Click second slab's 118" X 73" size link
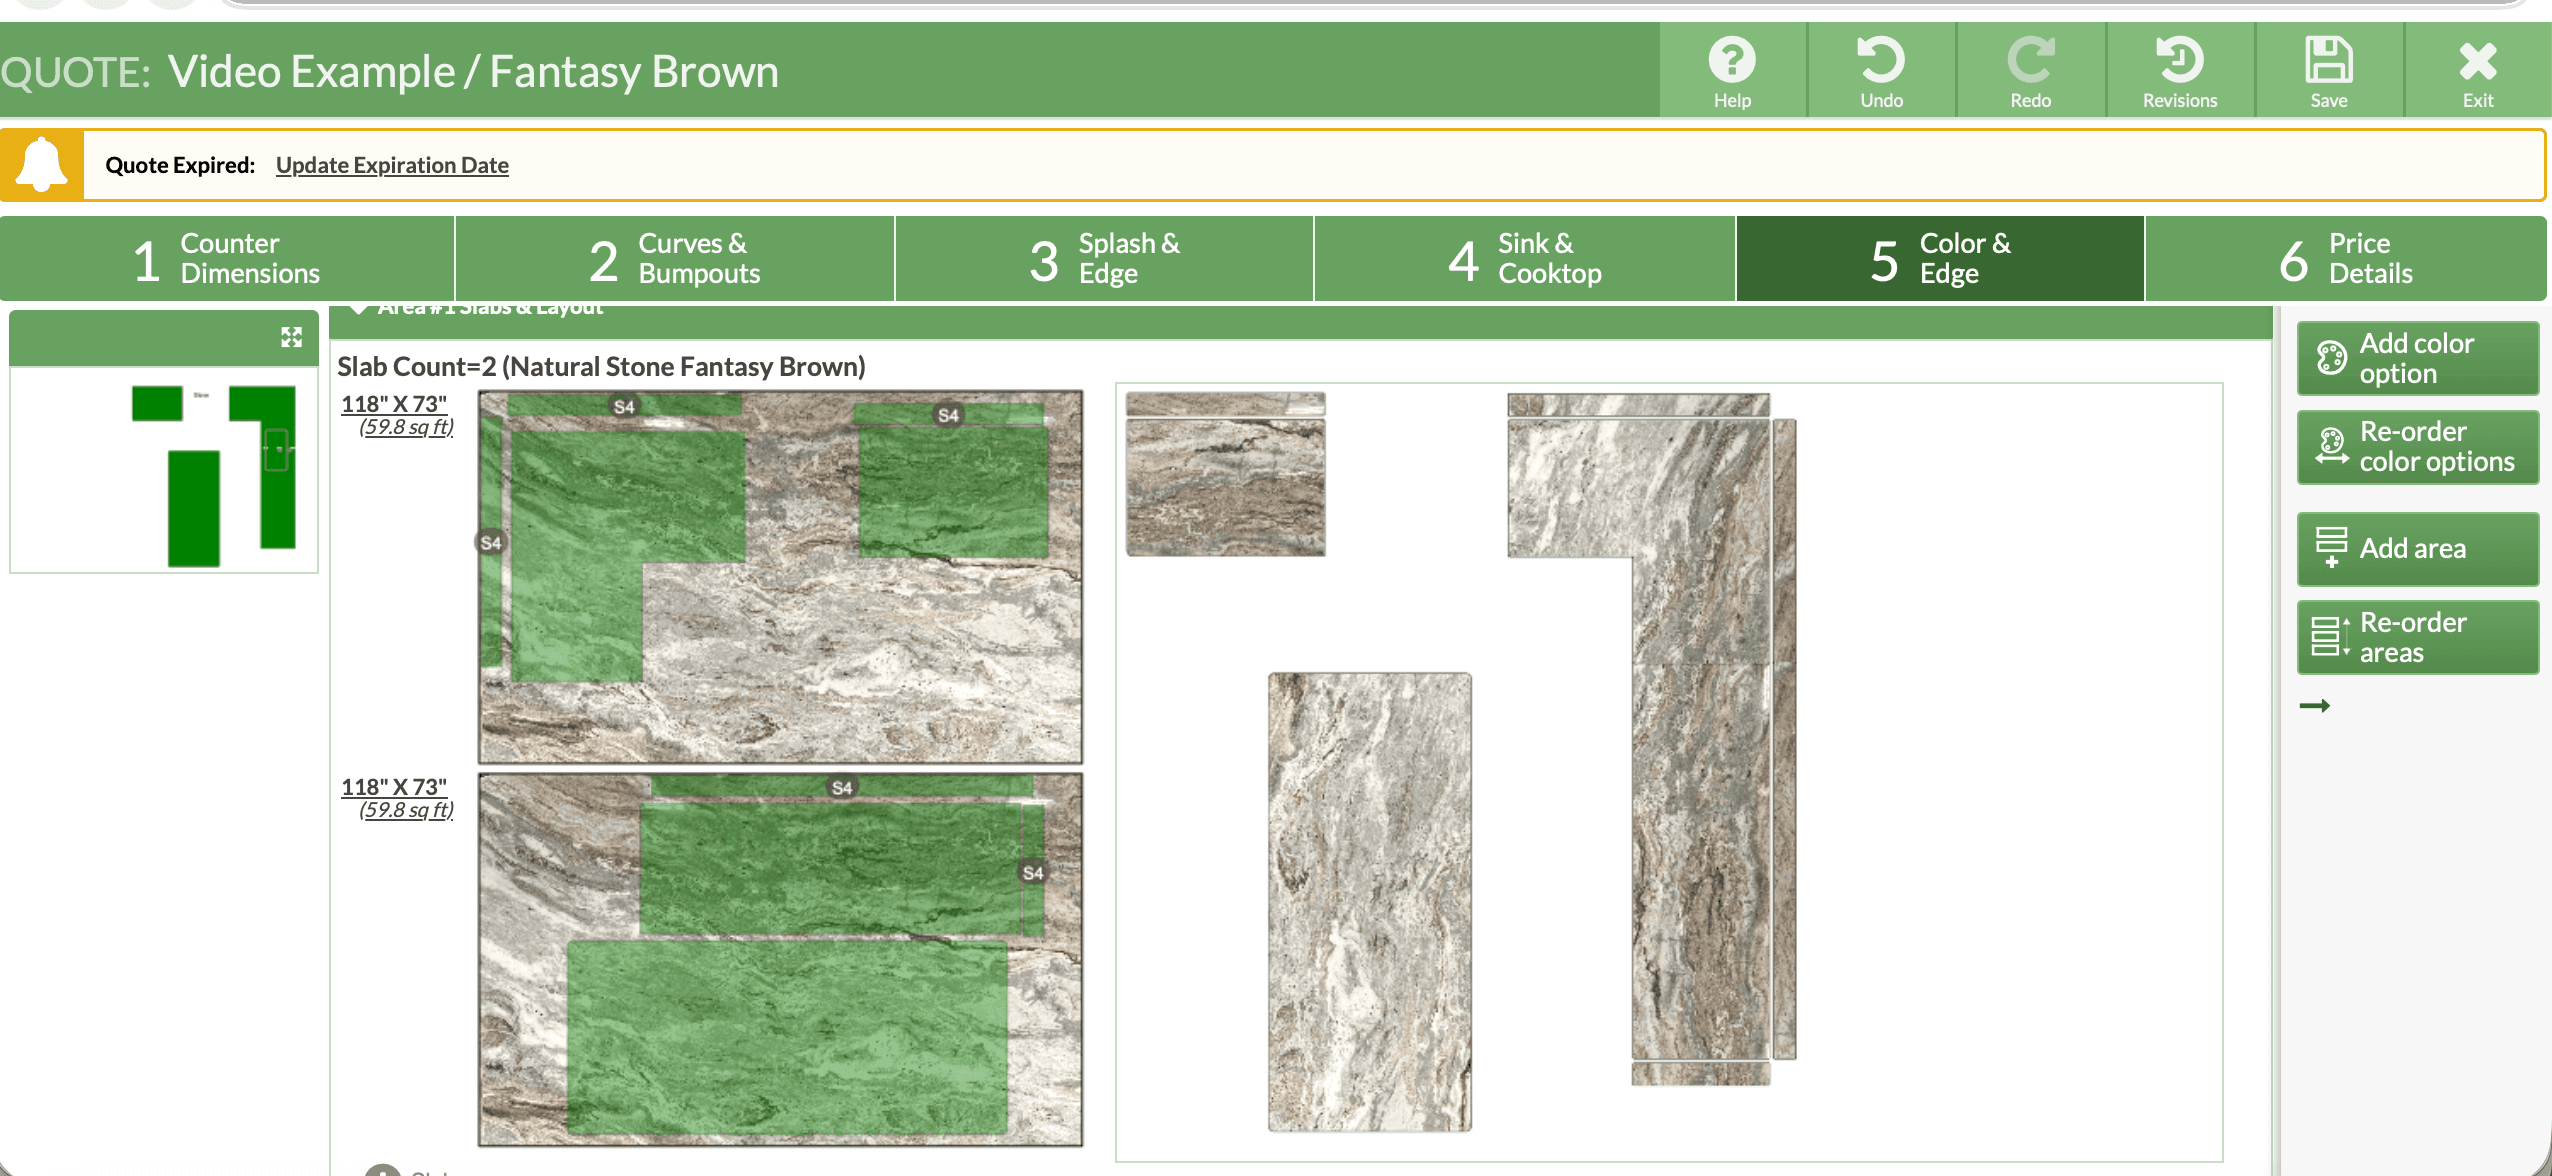Viewport: 2552px width, 1176px height. [394, 787]
